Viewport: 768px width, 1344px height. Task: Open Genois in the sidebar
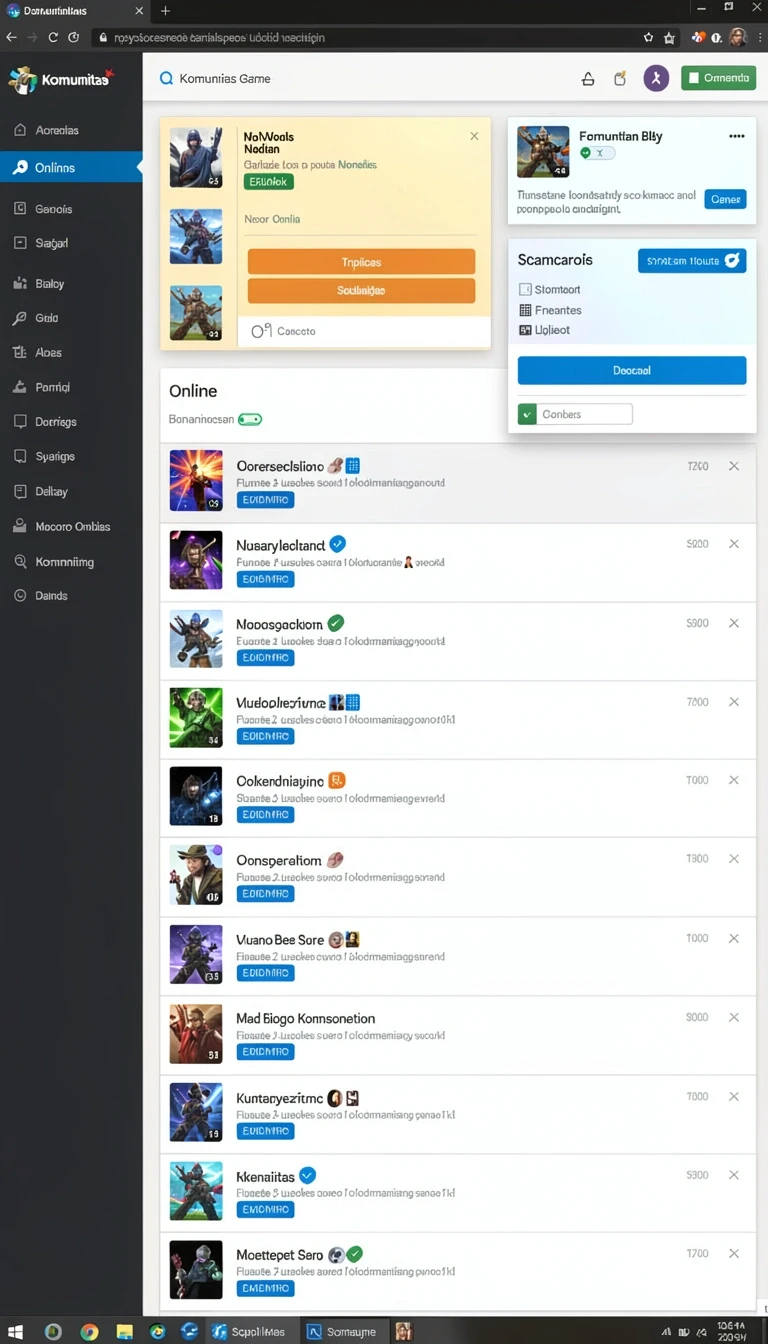[54, 209]
